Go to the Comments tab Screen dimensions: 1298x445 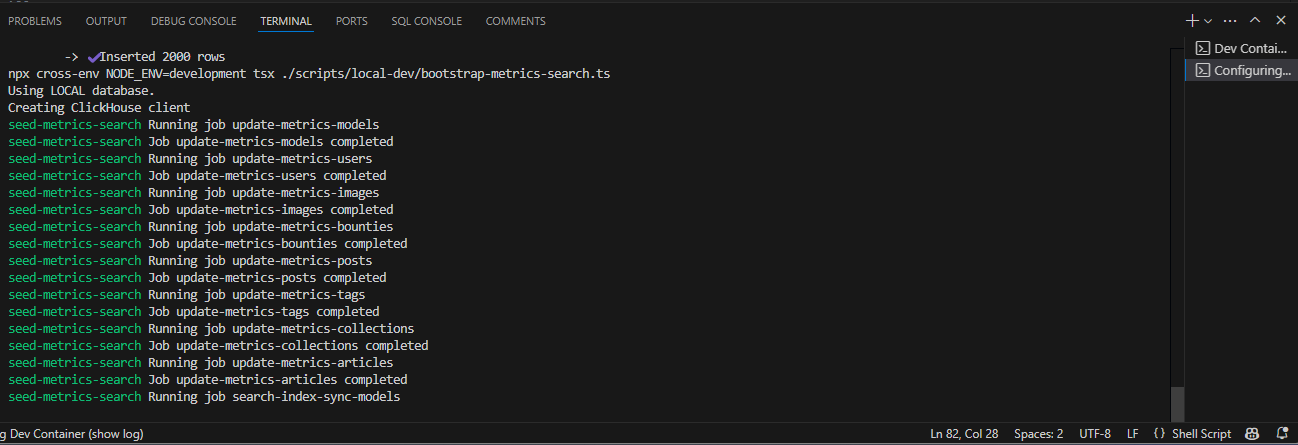(516, 21)
